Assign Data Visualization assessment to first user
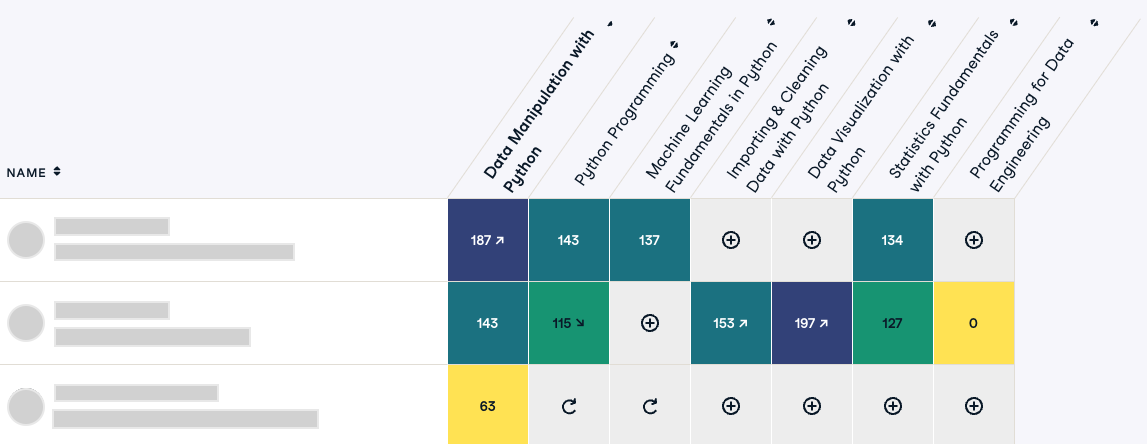1147x444 pixels. [x=811, y=240]
